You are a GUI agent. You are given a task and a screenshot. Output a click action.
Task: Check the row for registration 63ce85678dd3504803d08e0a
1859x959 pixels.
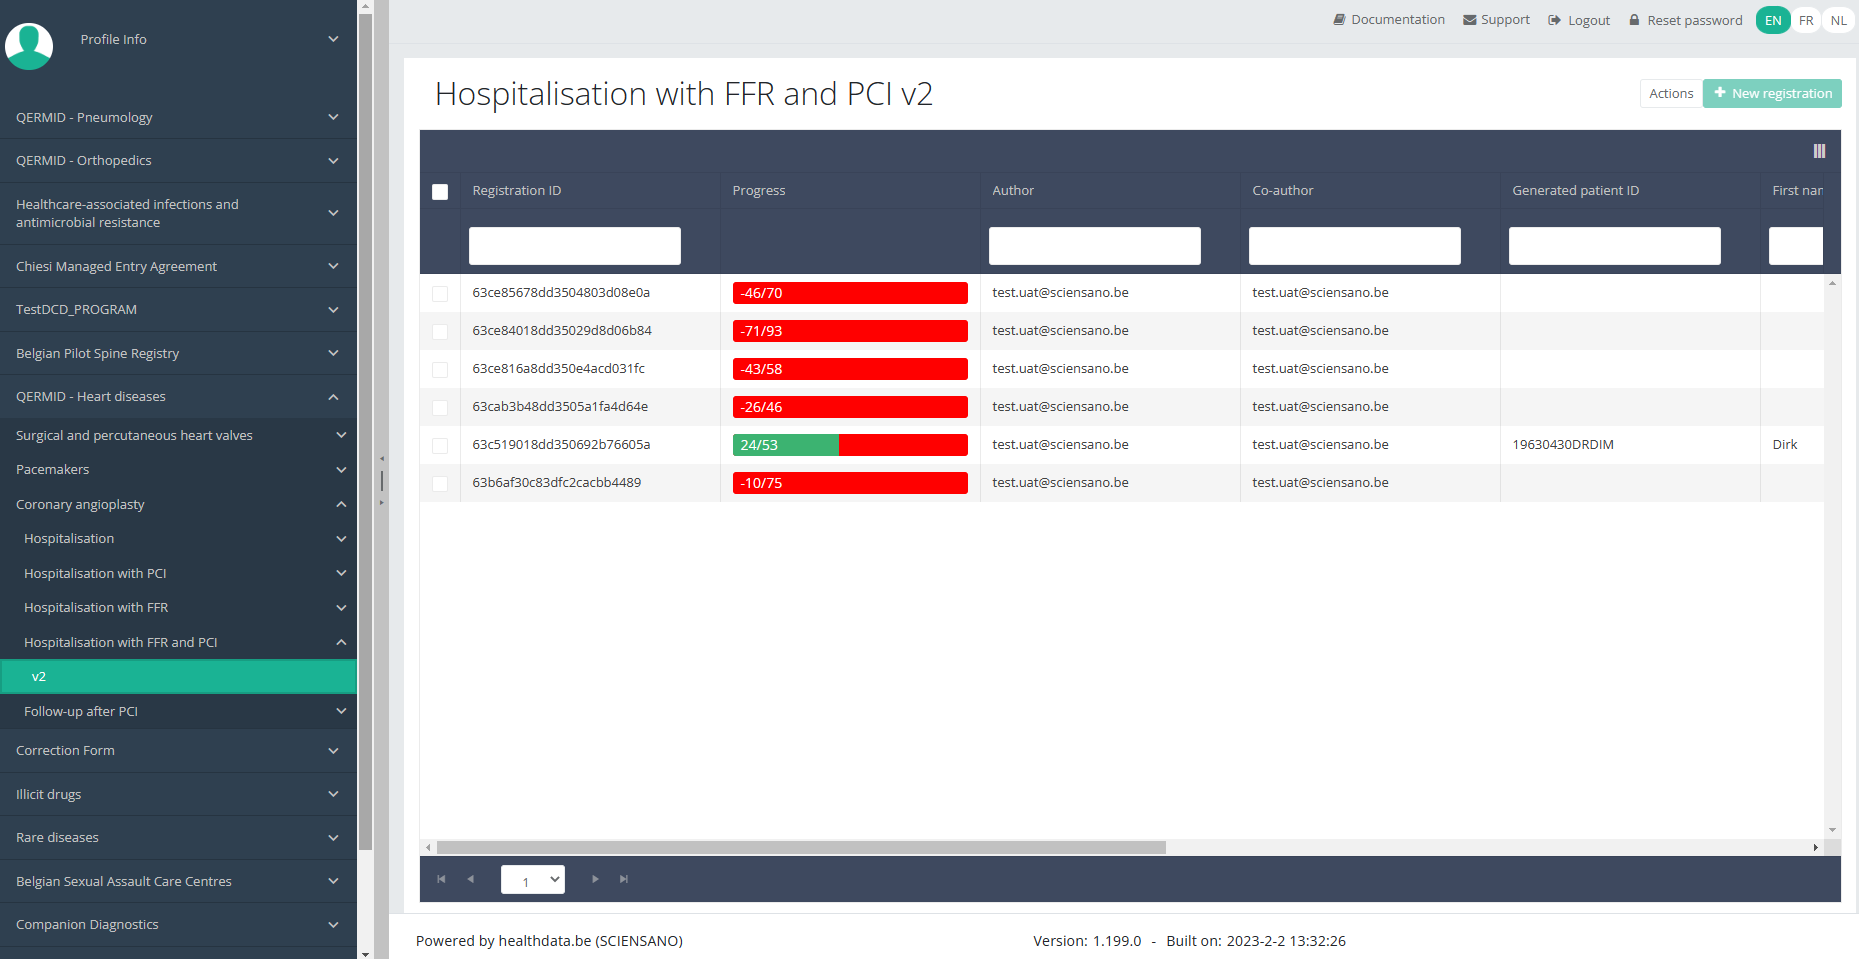(x=440, y=293)
